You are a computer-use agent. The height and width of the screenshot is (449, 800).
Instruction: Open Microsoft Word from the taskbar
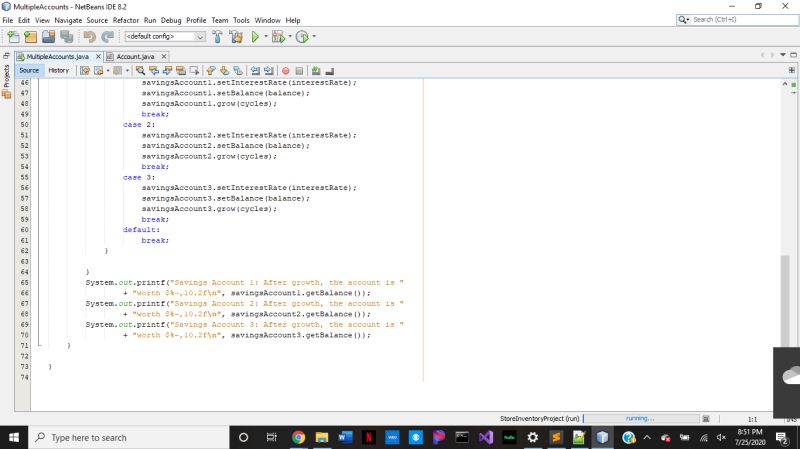click(345, 437)
